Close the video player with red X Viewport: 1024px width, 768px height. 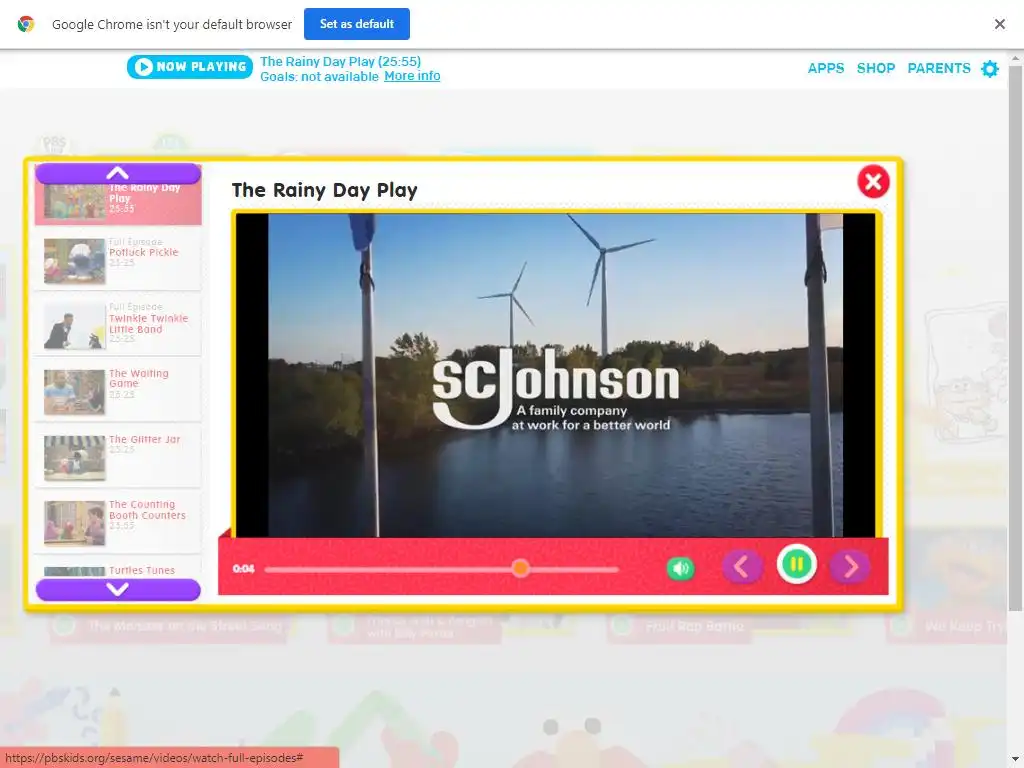click(x=873, y=182)
